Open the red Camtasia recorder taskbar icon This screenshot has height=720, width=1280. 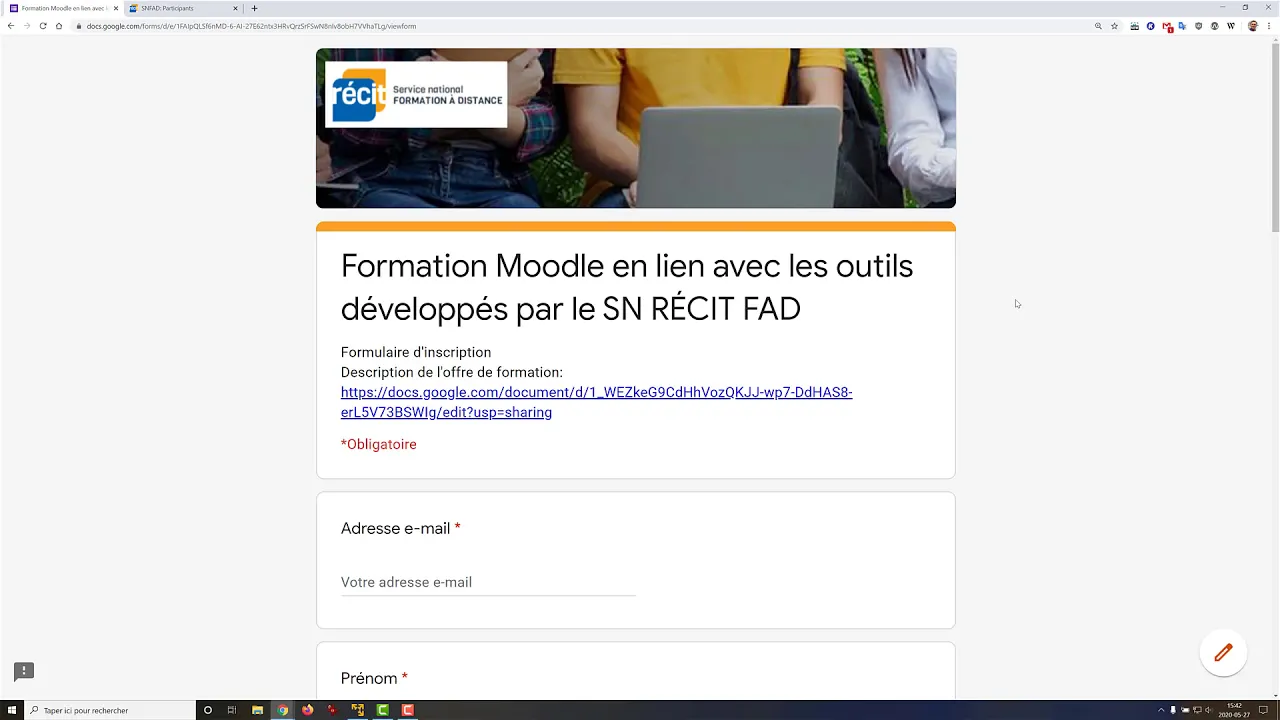pos(408,710)
